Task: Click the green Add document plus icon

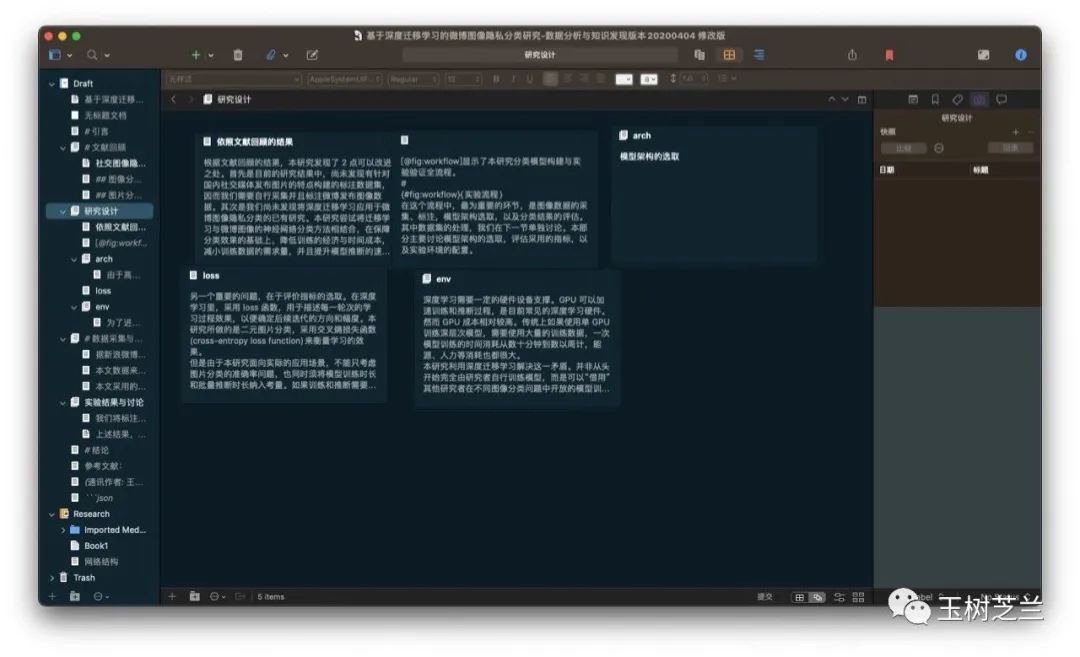Action: click(x=196, y=55)
